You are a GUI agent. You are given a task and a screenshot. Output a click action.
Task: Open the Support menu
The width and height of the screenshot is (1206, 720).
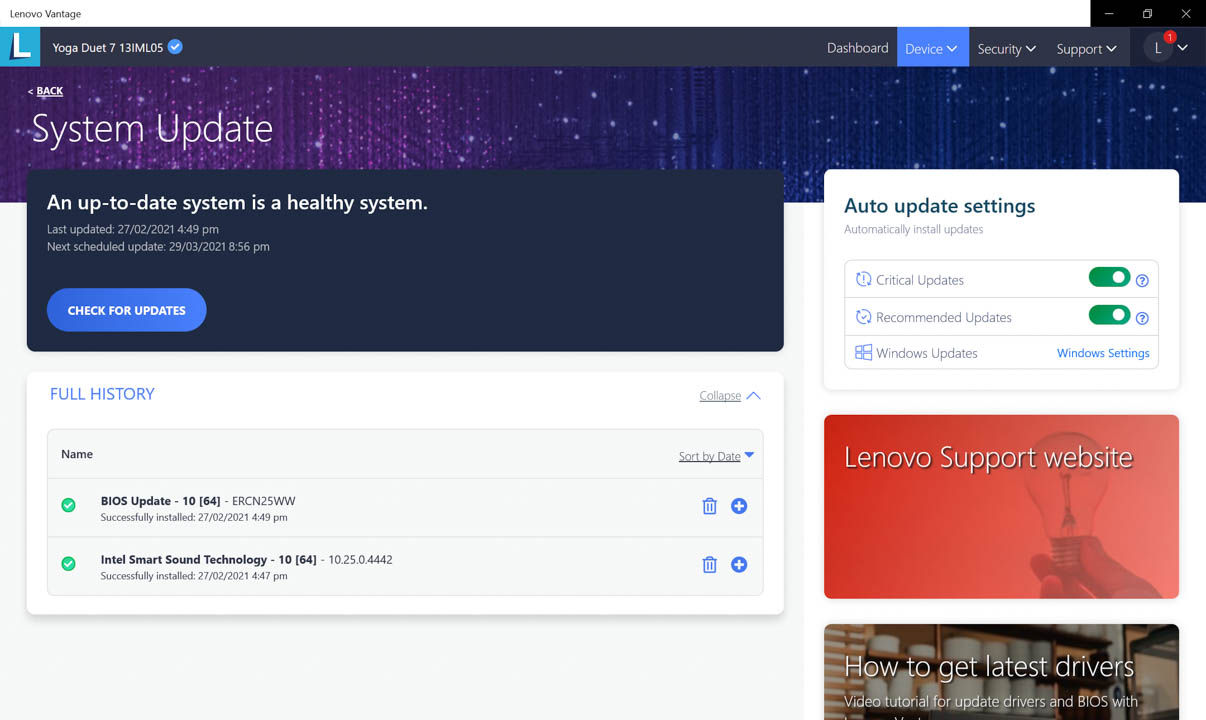tap(1086, 48)
